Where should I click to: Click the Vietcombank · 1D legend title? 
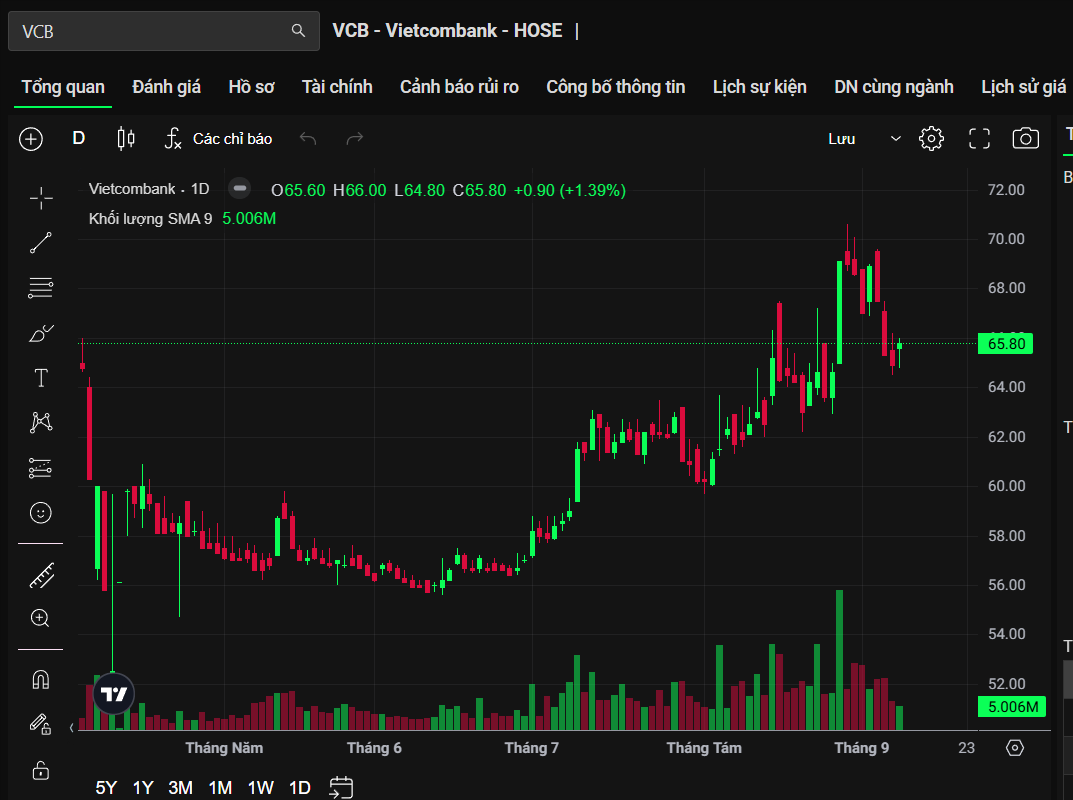[x=149, y=189]
